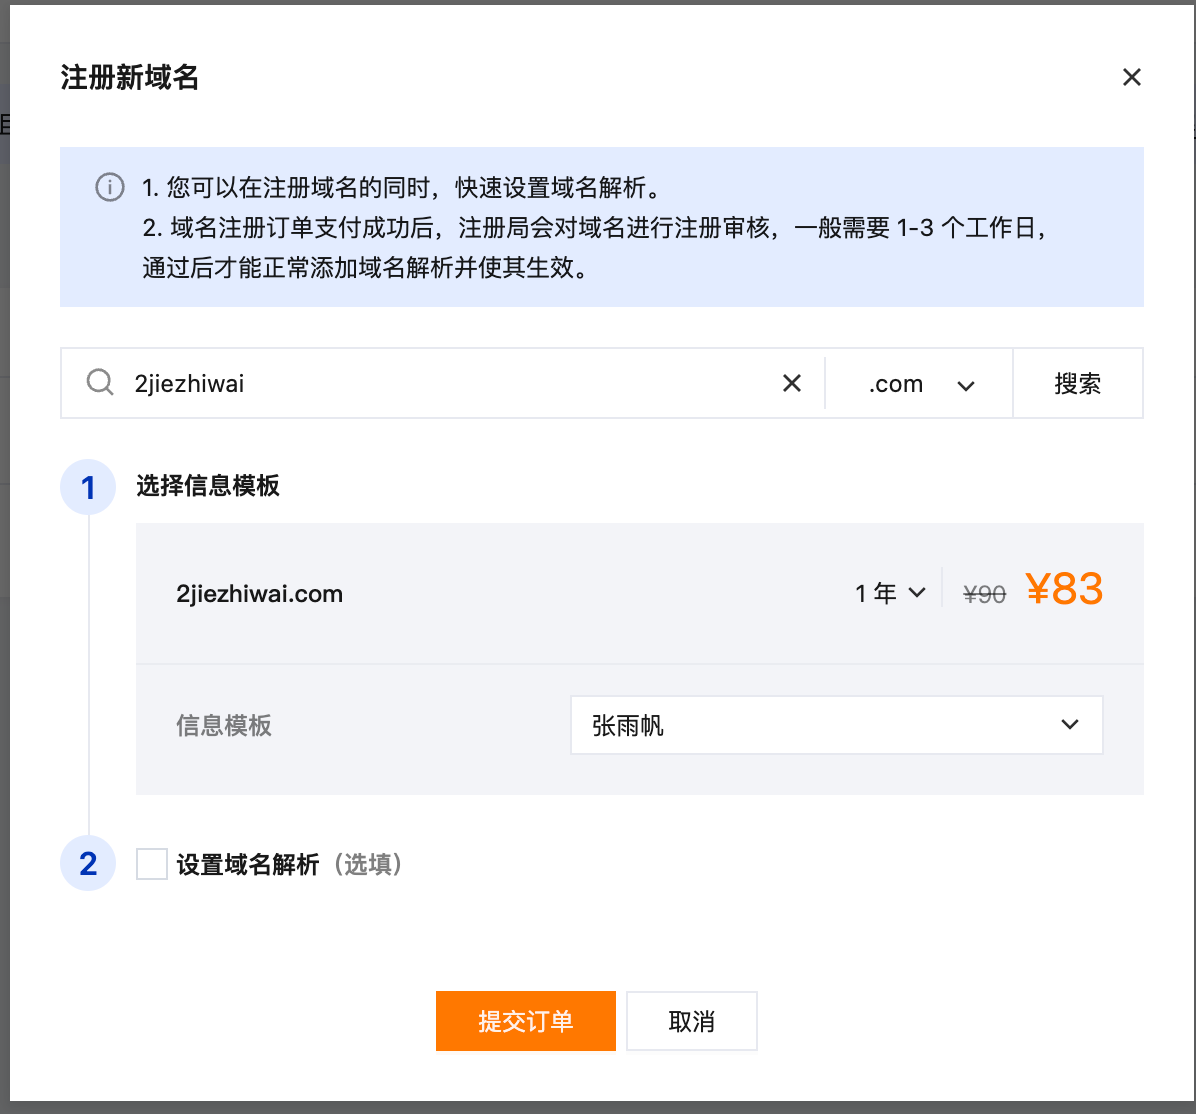Click the 2jiezhiwai.com domain result name
Viewport: 1196px width, 1114px height.
click(259, 594)
